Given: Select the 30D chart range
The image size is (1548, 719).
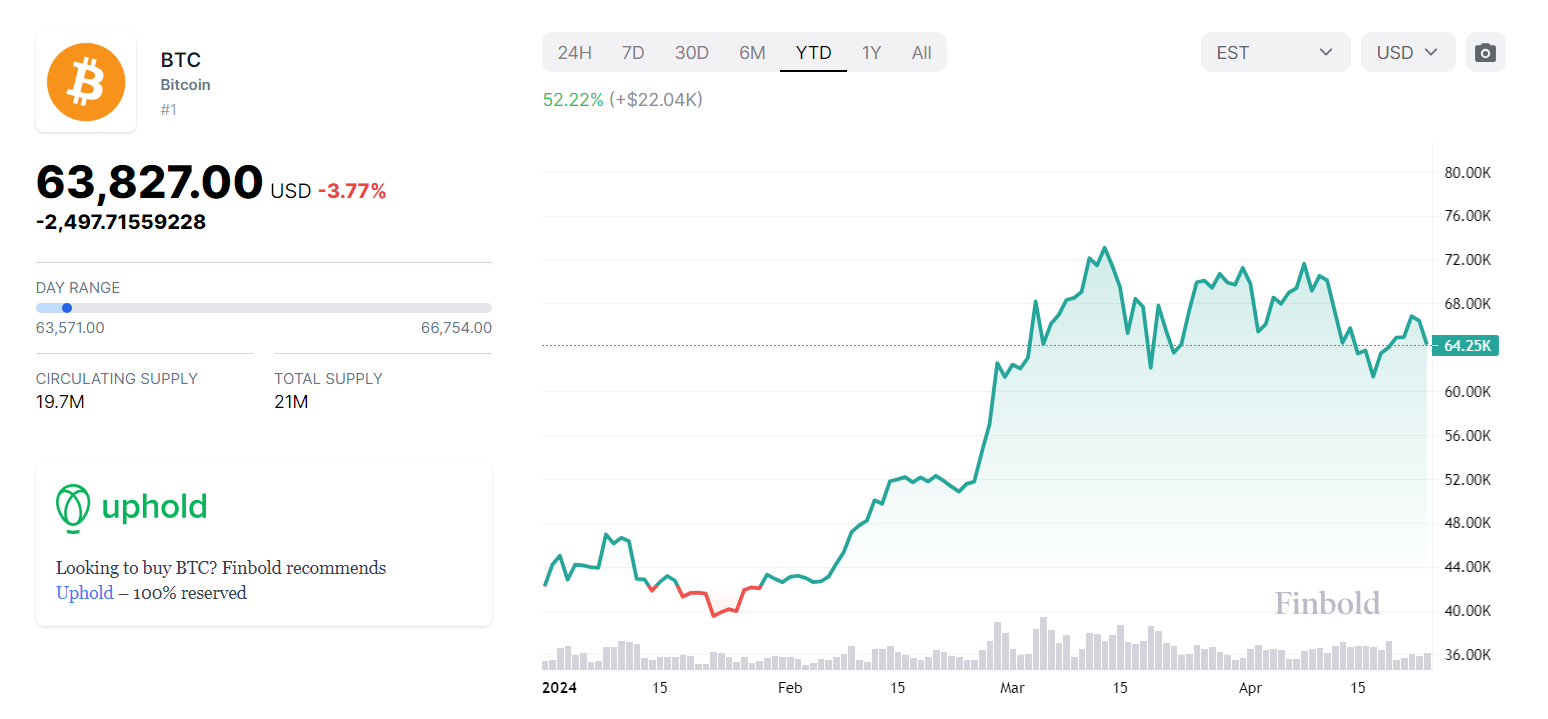Looking at the screenshot, I should click(691, 53).
